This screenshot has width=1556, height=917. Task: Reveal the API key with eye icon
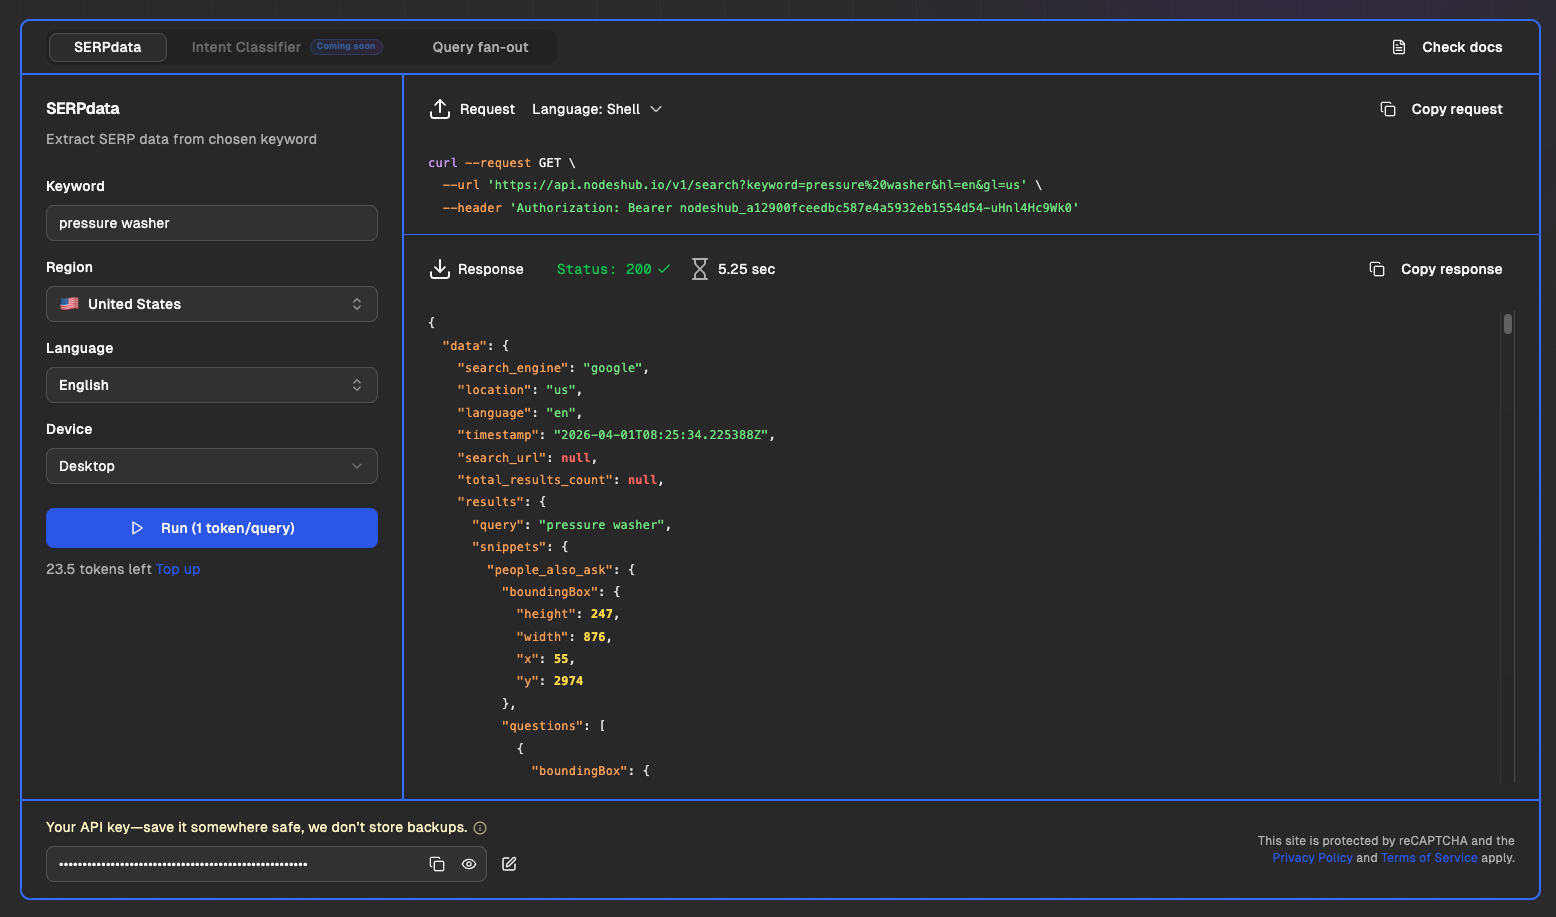tap(469, 864)
